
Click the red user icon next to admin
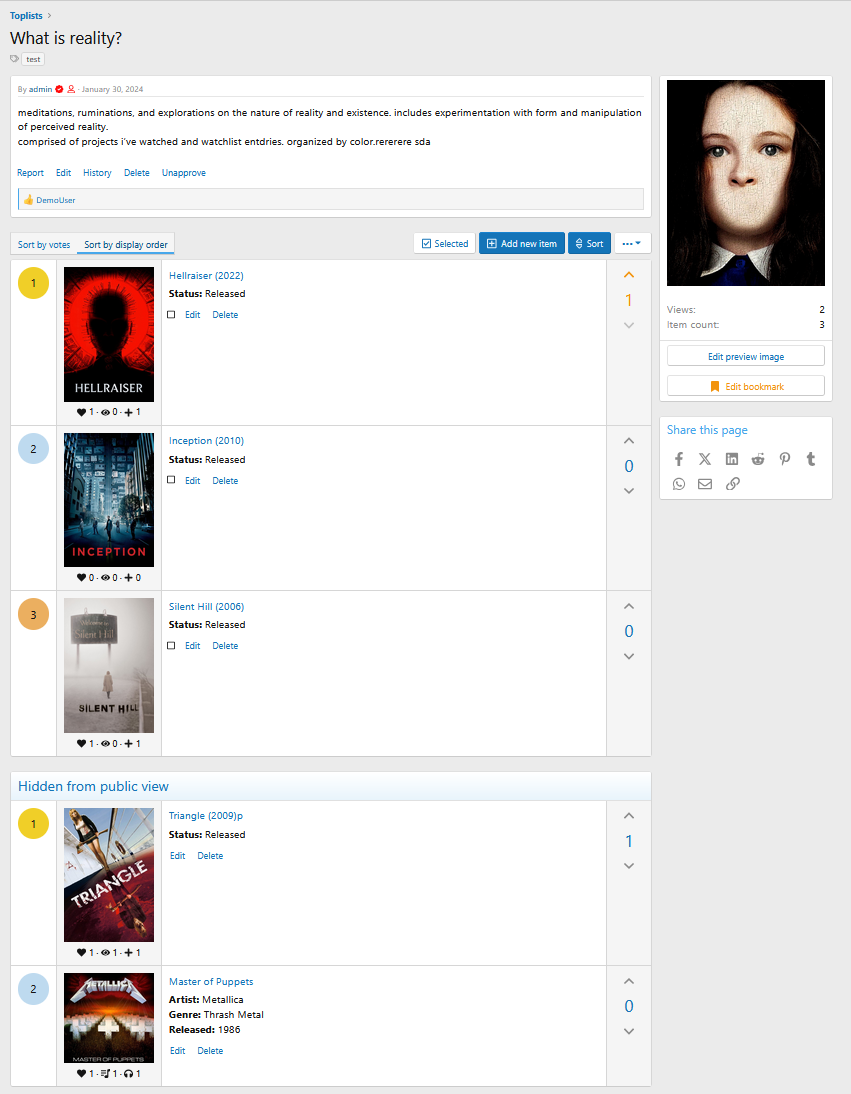coord(71,89)
